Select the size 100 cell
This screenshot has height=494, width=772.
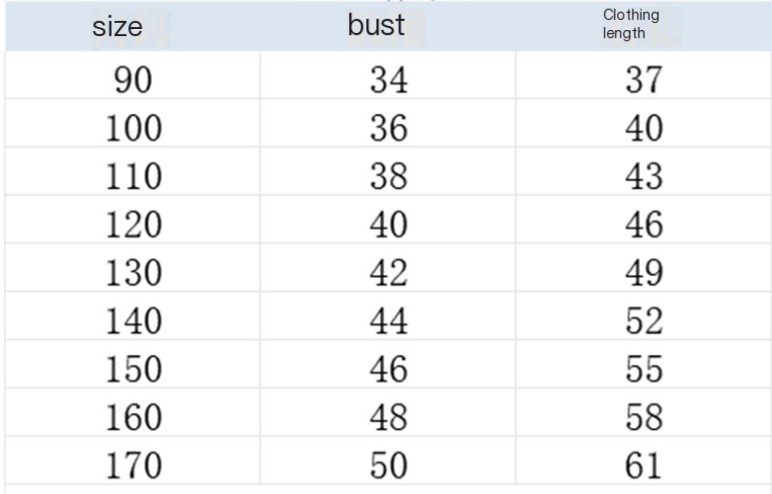(x=133, y=129)
